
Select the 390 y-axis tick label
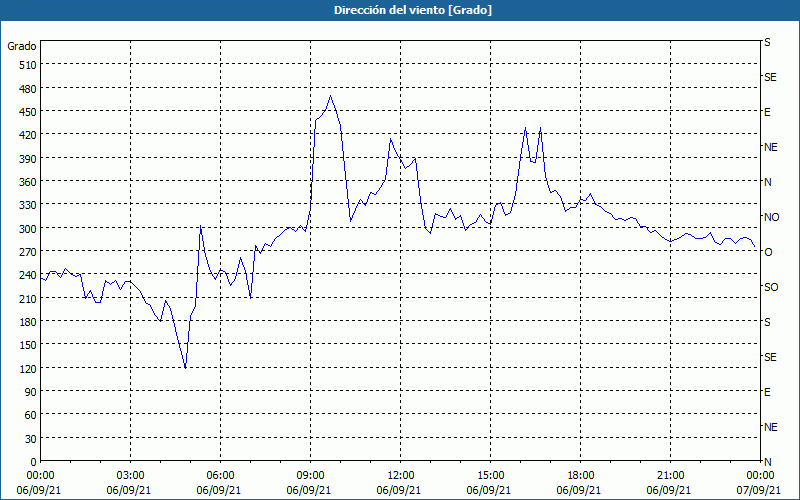click(x=28, y=159)
